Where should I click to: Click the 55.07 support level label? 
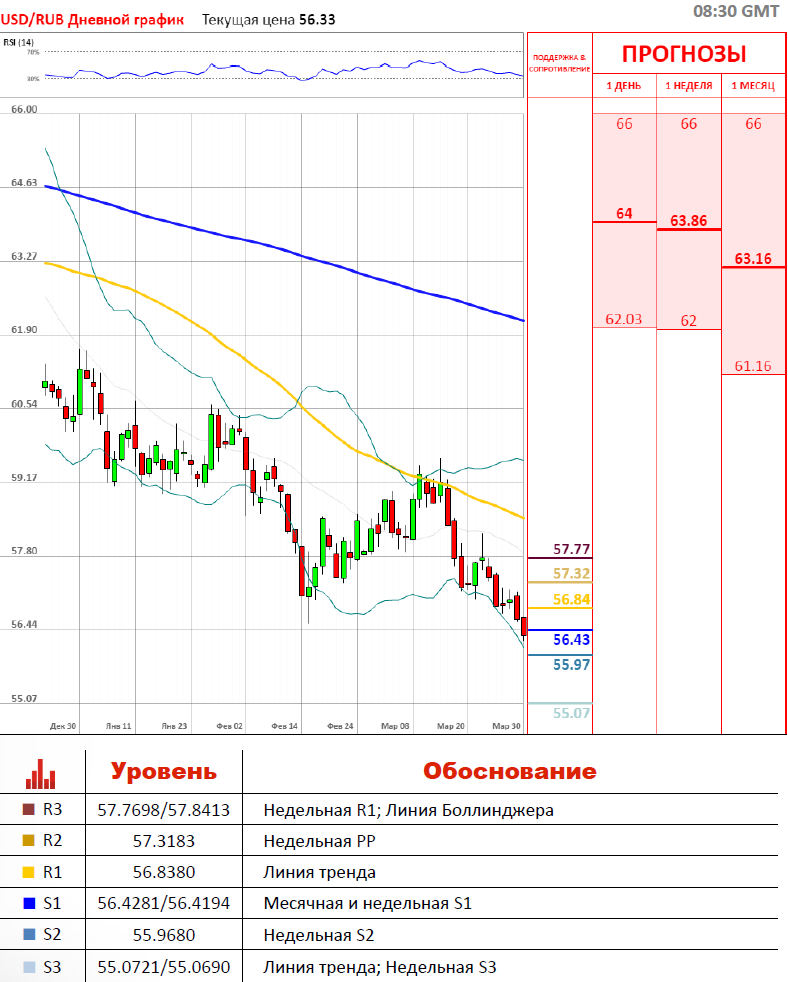[571, 713]
